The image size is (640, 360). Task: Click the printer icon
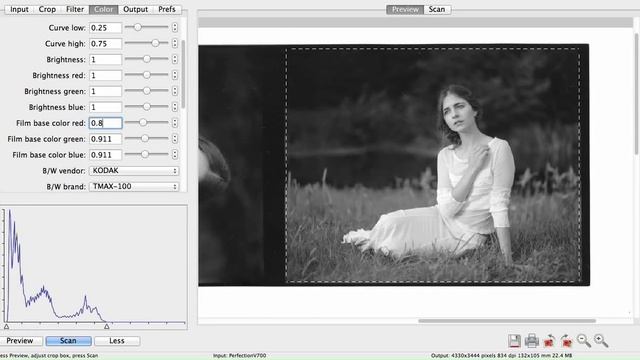point(531,341)
